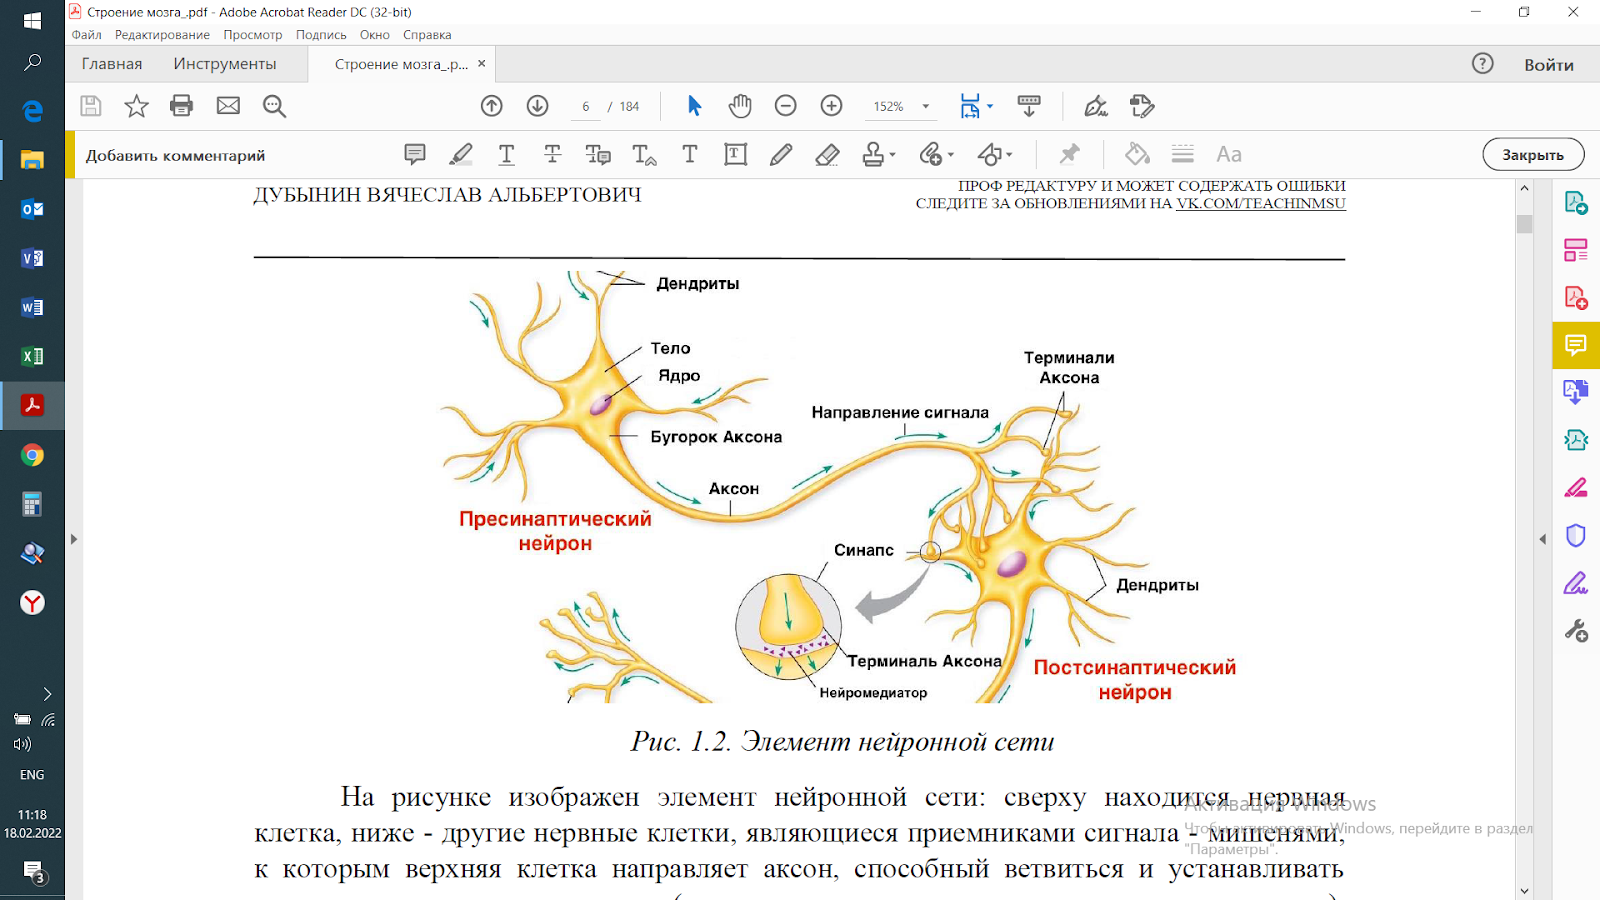1600x900 pixels.
Task: Toggle the keep tool selected pin
Action: [1069, 154]
